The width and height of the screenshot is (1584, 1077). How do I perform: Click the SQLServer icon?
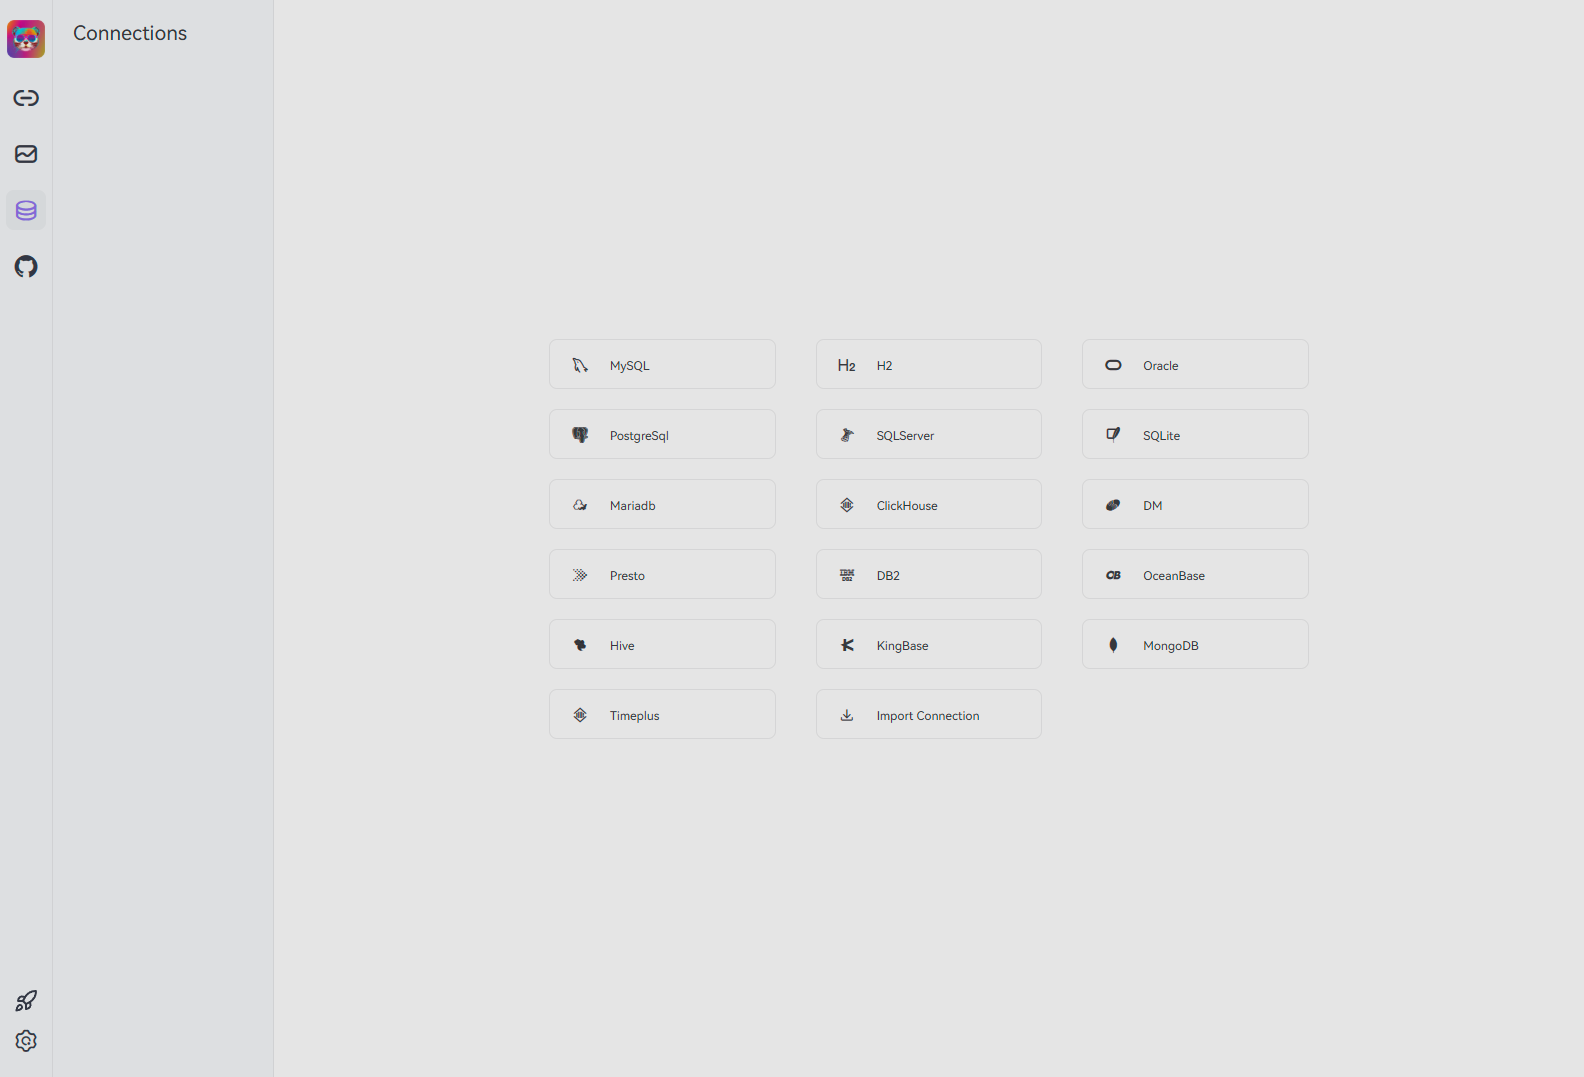pos(847,435)
